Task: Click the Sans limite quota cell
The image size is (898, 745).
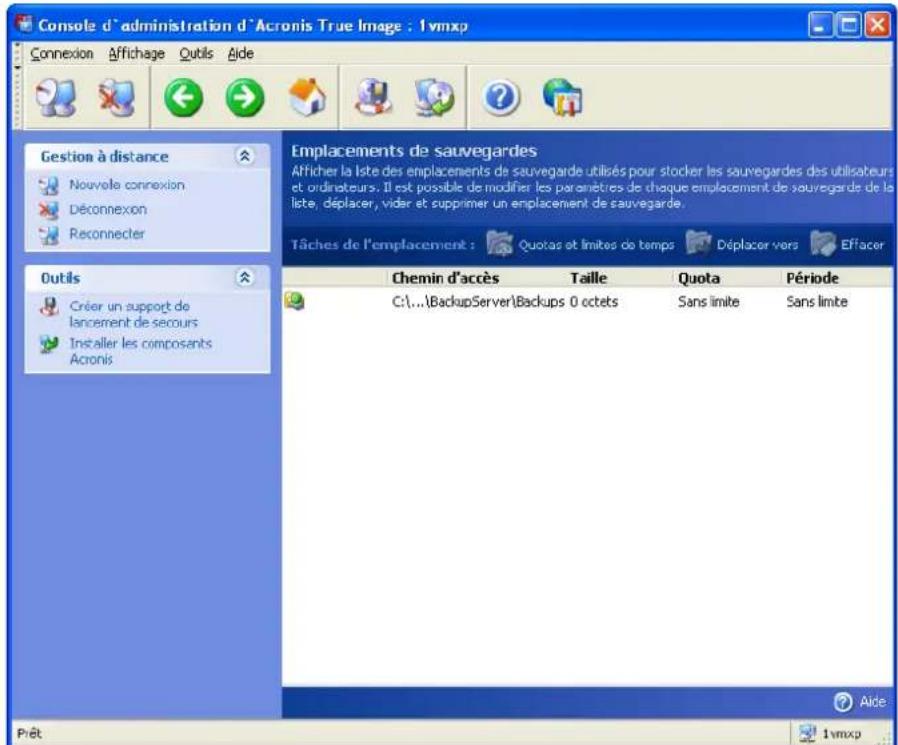Action: 708,302
